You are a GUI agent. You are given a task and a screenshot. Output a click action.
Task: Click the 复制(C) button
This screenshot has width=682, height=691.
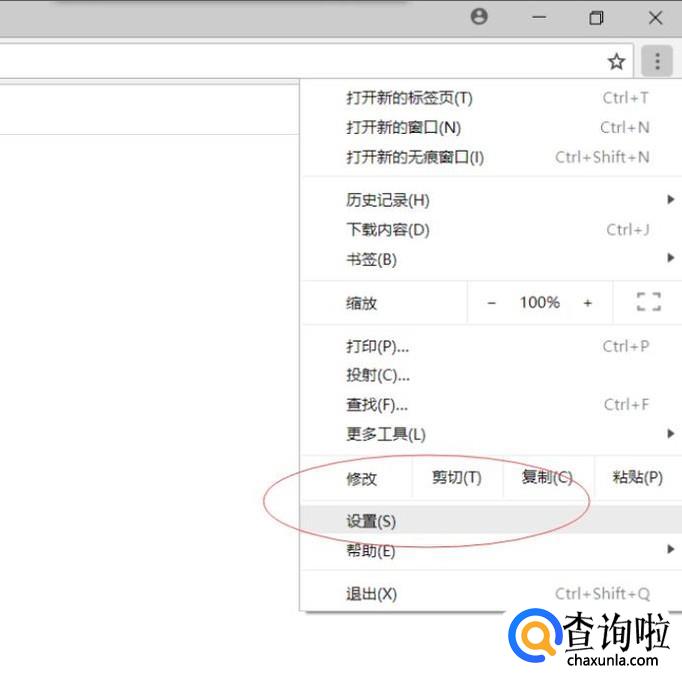coord(547,478)
